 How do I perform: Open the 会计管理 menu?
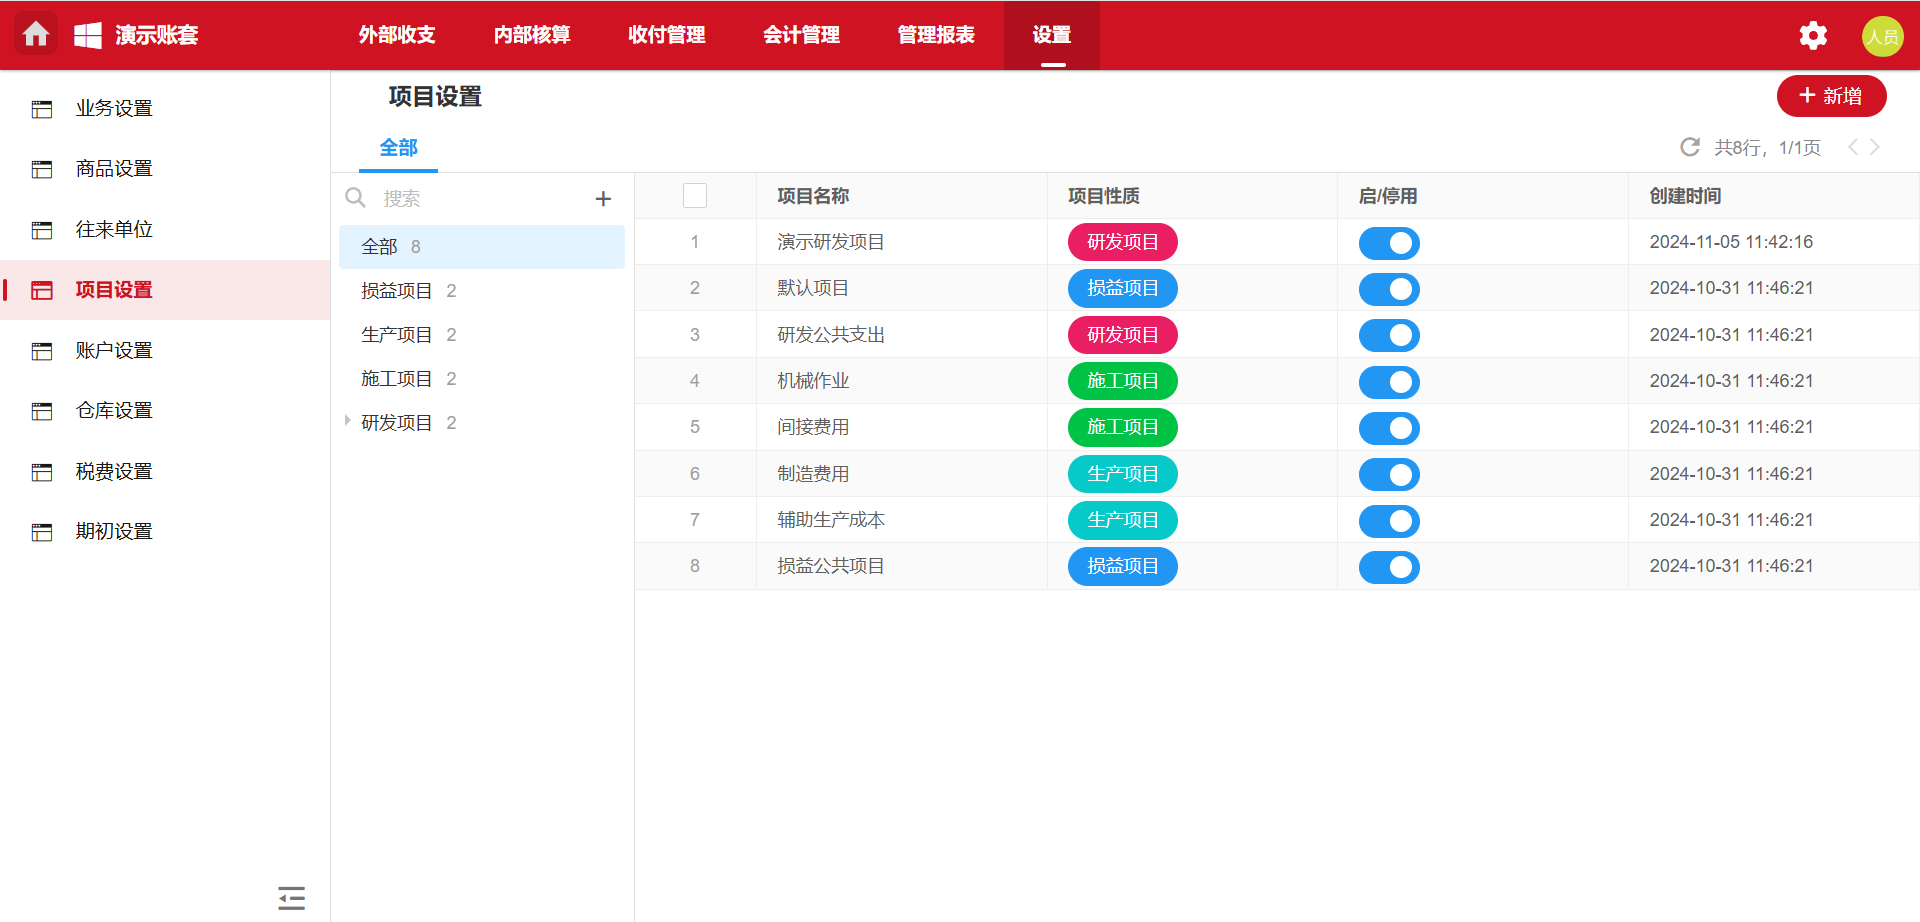coord(801,35)
